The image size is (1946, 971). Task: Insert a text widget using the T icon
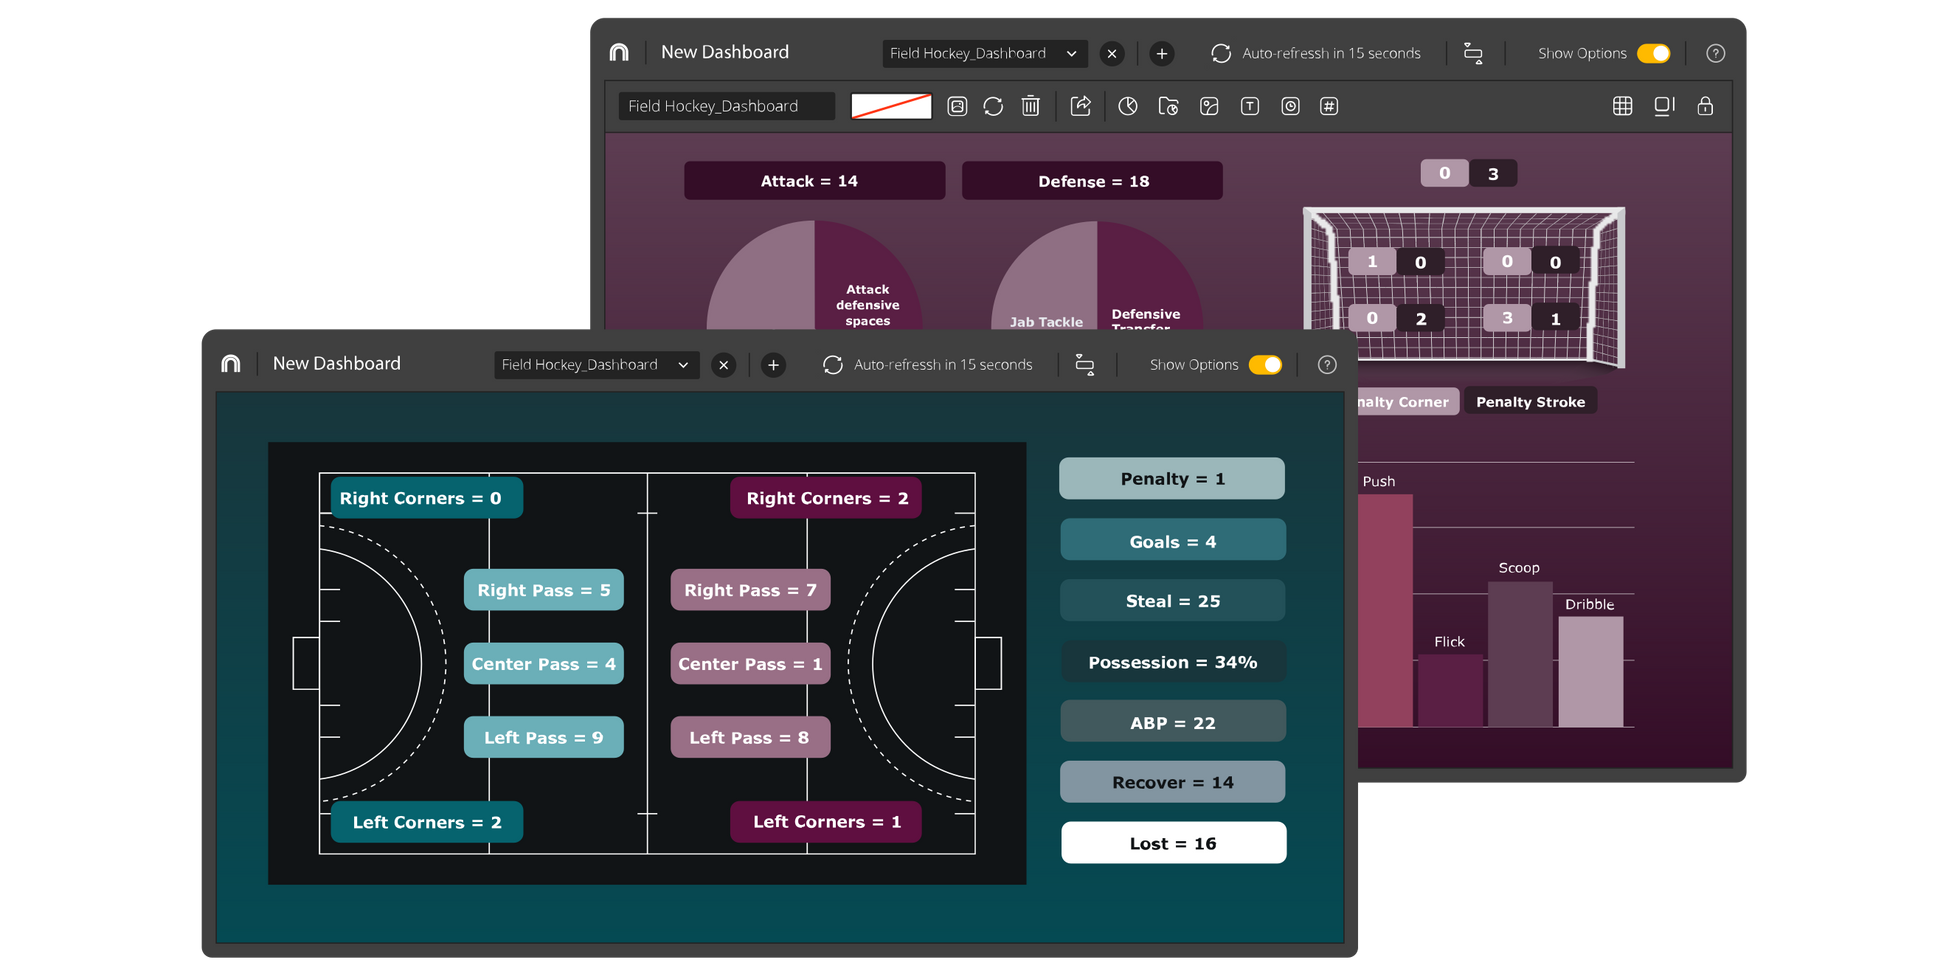(x=1249, y=106)
